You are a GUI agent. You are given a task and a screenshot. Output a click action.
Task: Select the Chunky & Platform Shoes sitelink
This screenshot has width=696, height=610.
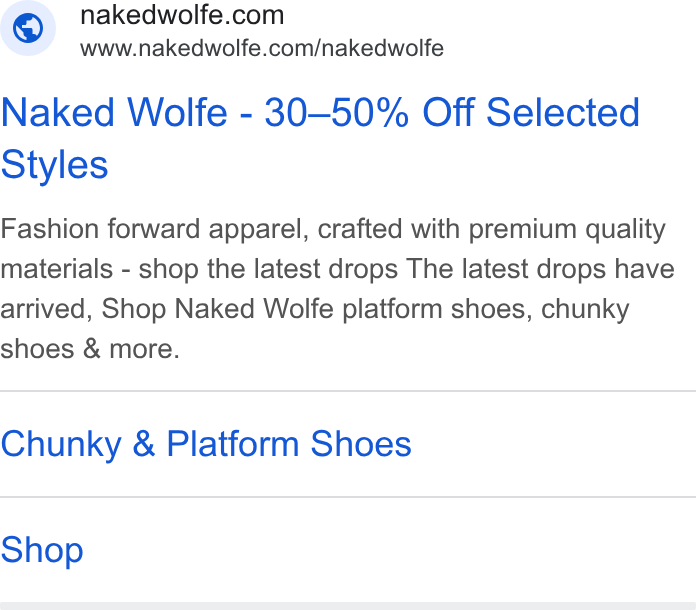click(x=206, y=444)
